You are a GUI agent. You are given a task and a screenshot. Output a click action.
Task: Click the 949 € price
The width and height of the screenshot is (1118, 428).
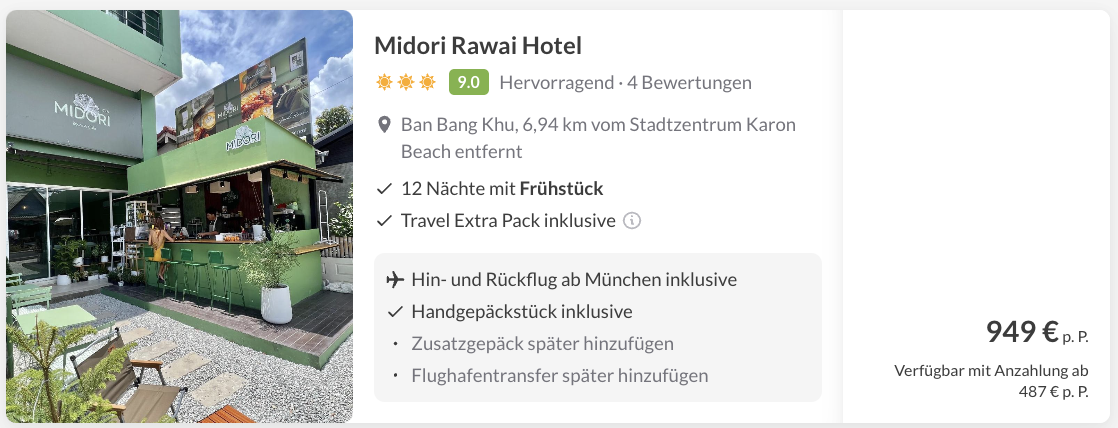click(x=1022, y=331)
